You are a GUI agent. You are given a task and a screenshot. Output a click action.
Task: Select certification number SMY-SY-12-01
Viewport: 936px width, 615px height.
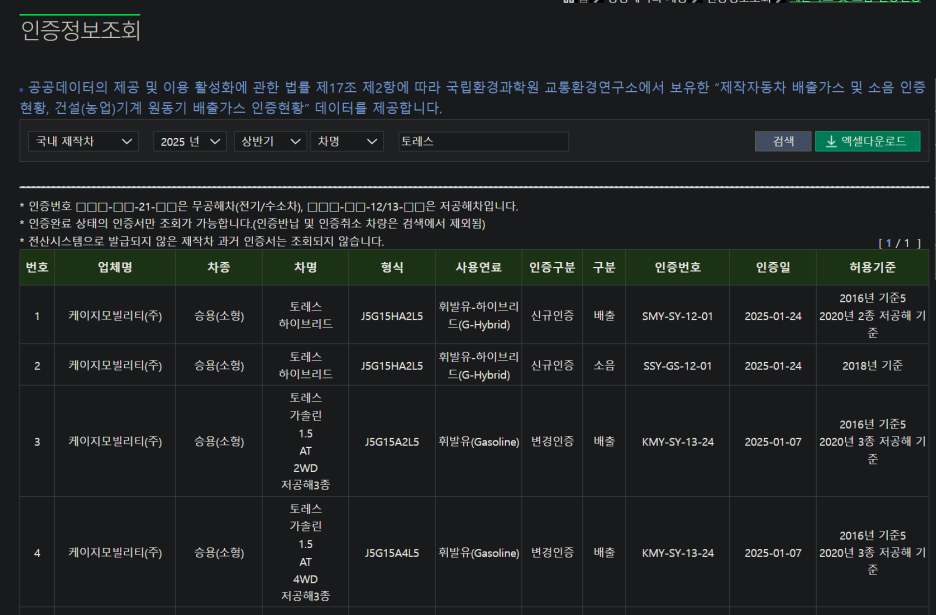click(678, 316)
